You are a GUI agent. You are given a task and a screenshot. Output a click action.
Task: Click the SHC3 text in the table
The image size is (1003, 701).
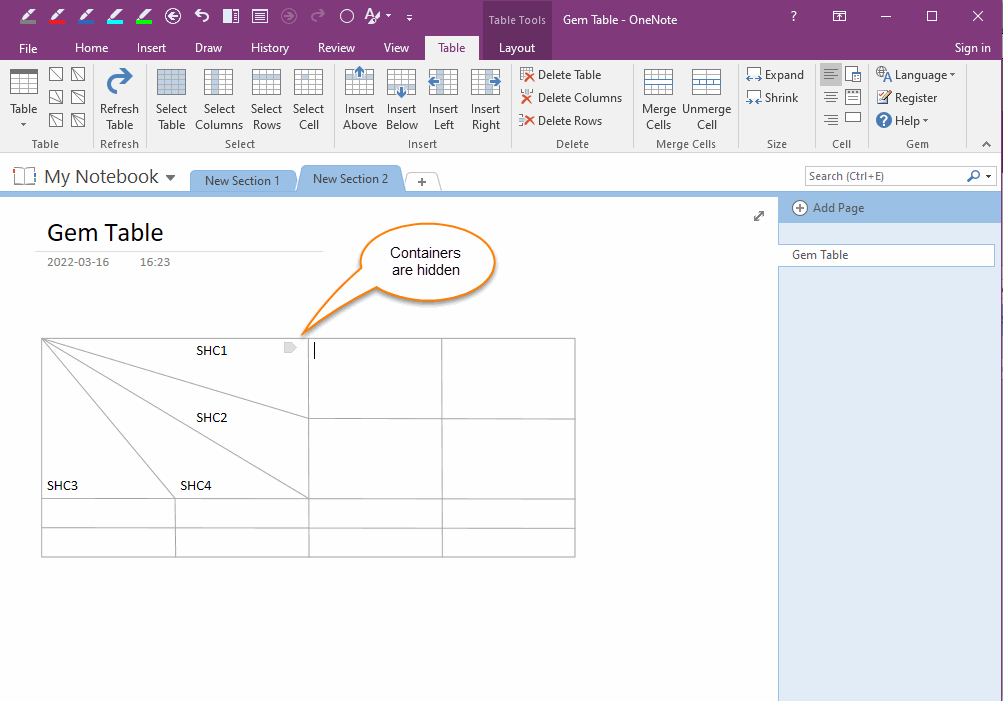[62, 485]
